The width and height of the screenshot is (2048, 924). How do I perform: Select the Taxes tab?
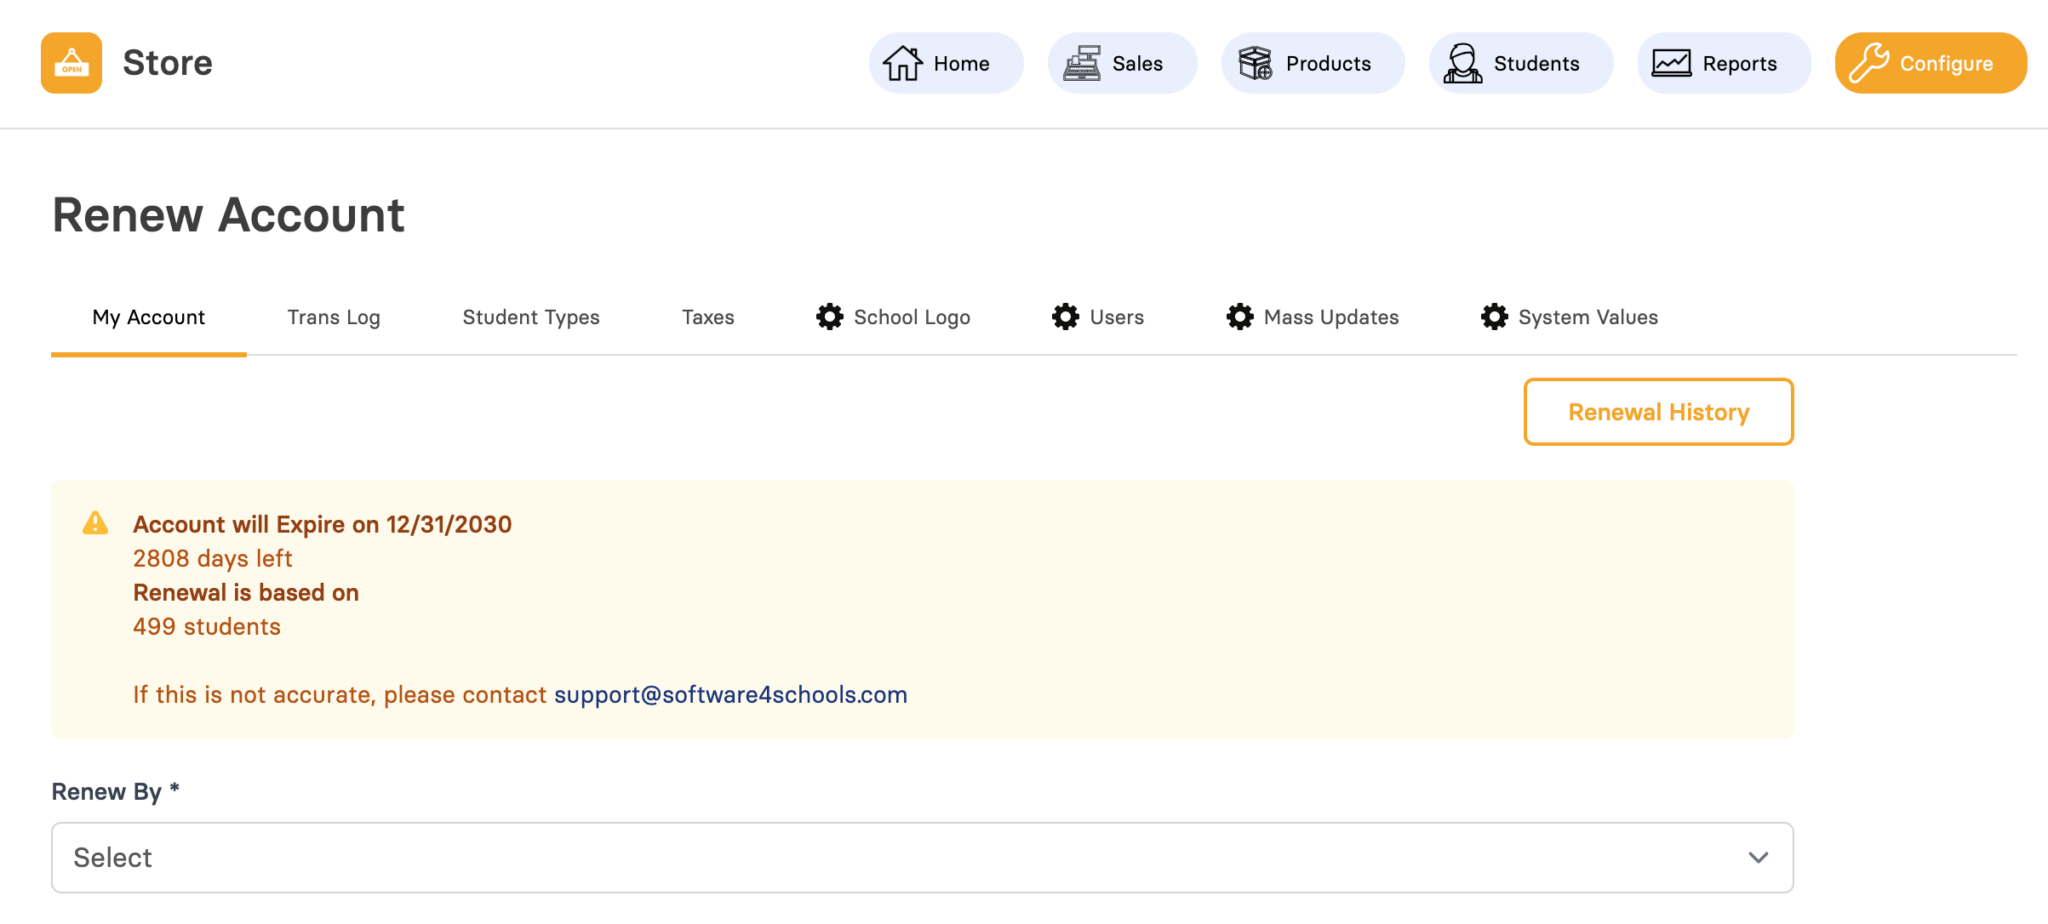click(708, 317)
